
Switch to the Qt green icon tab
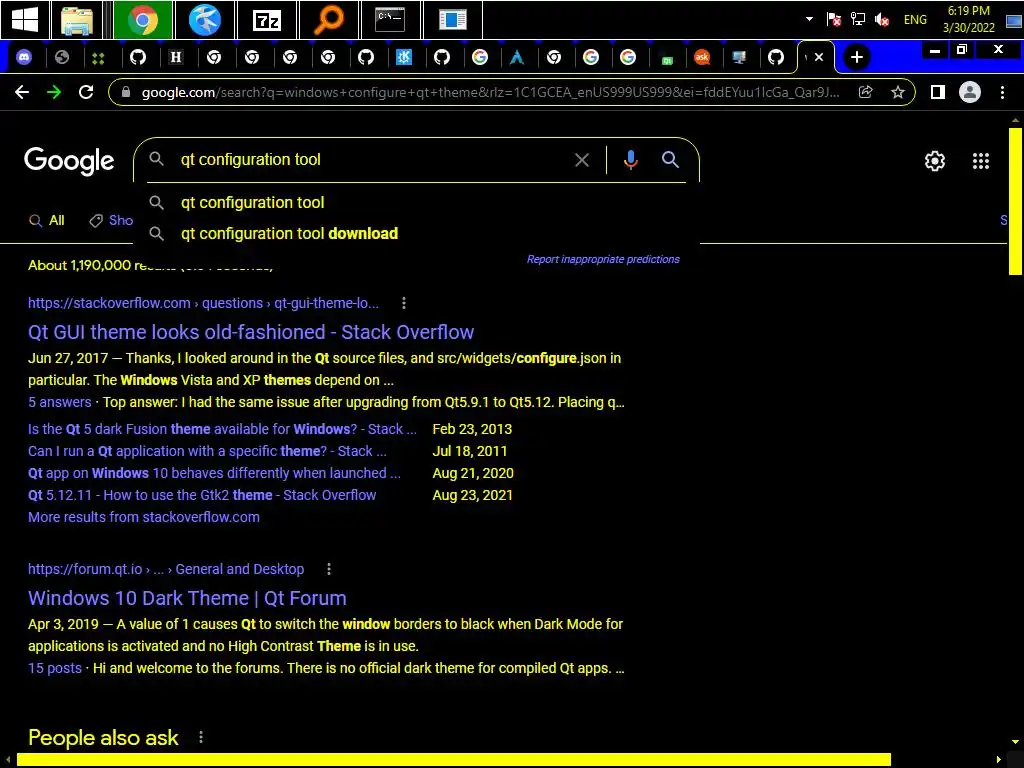[667, 59]
